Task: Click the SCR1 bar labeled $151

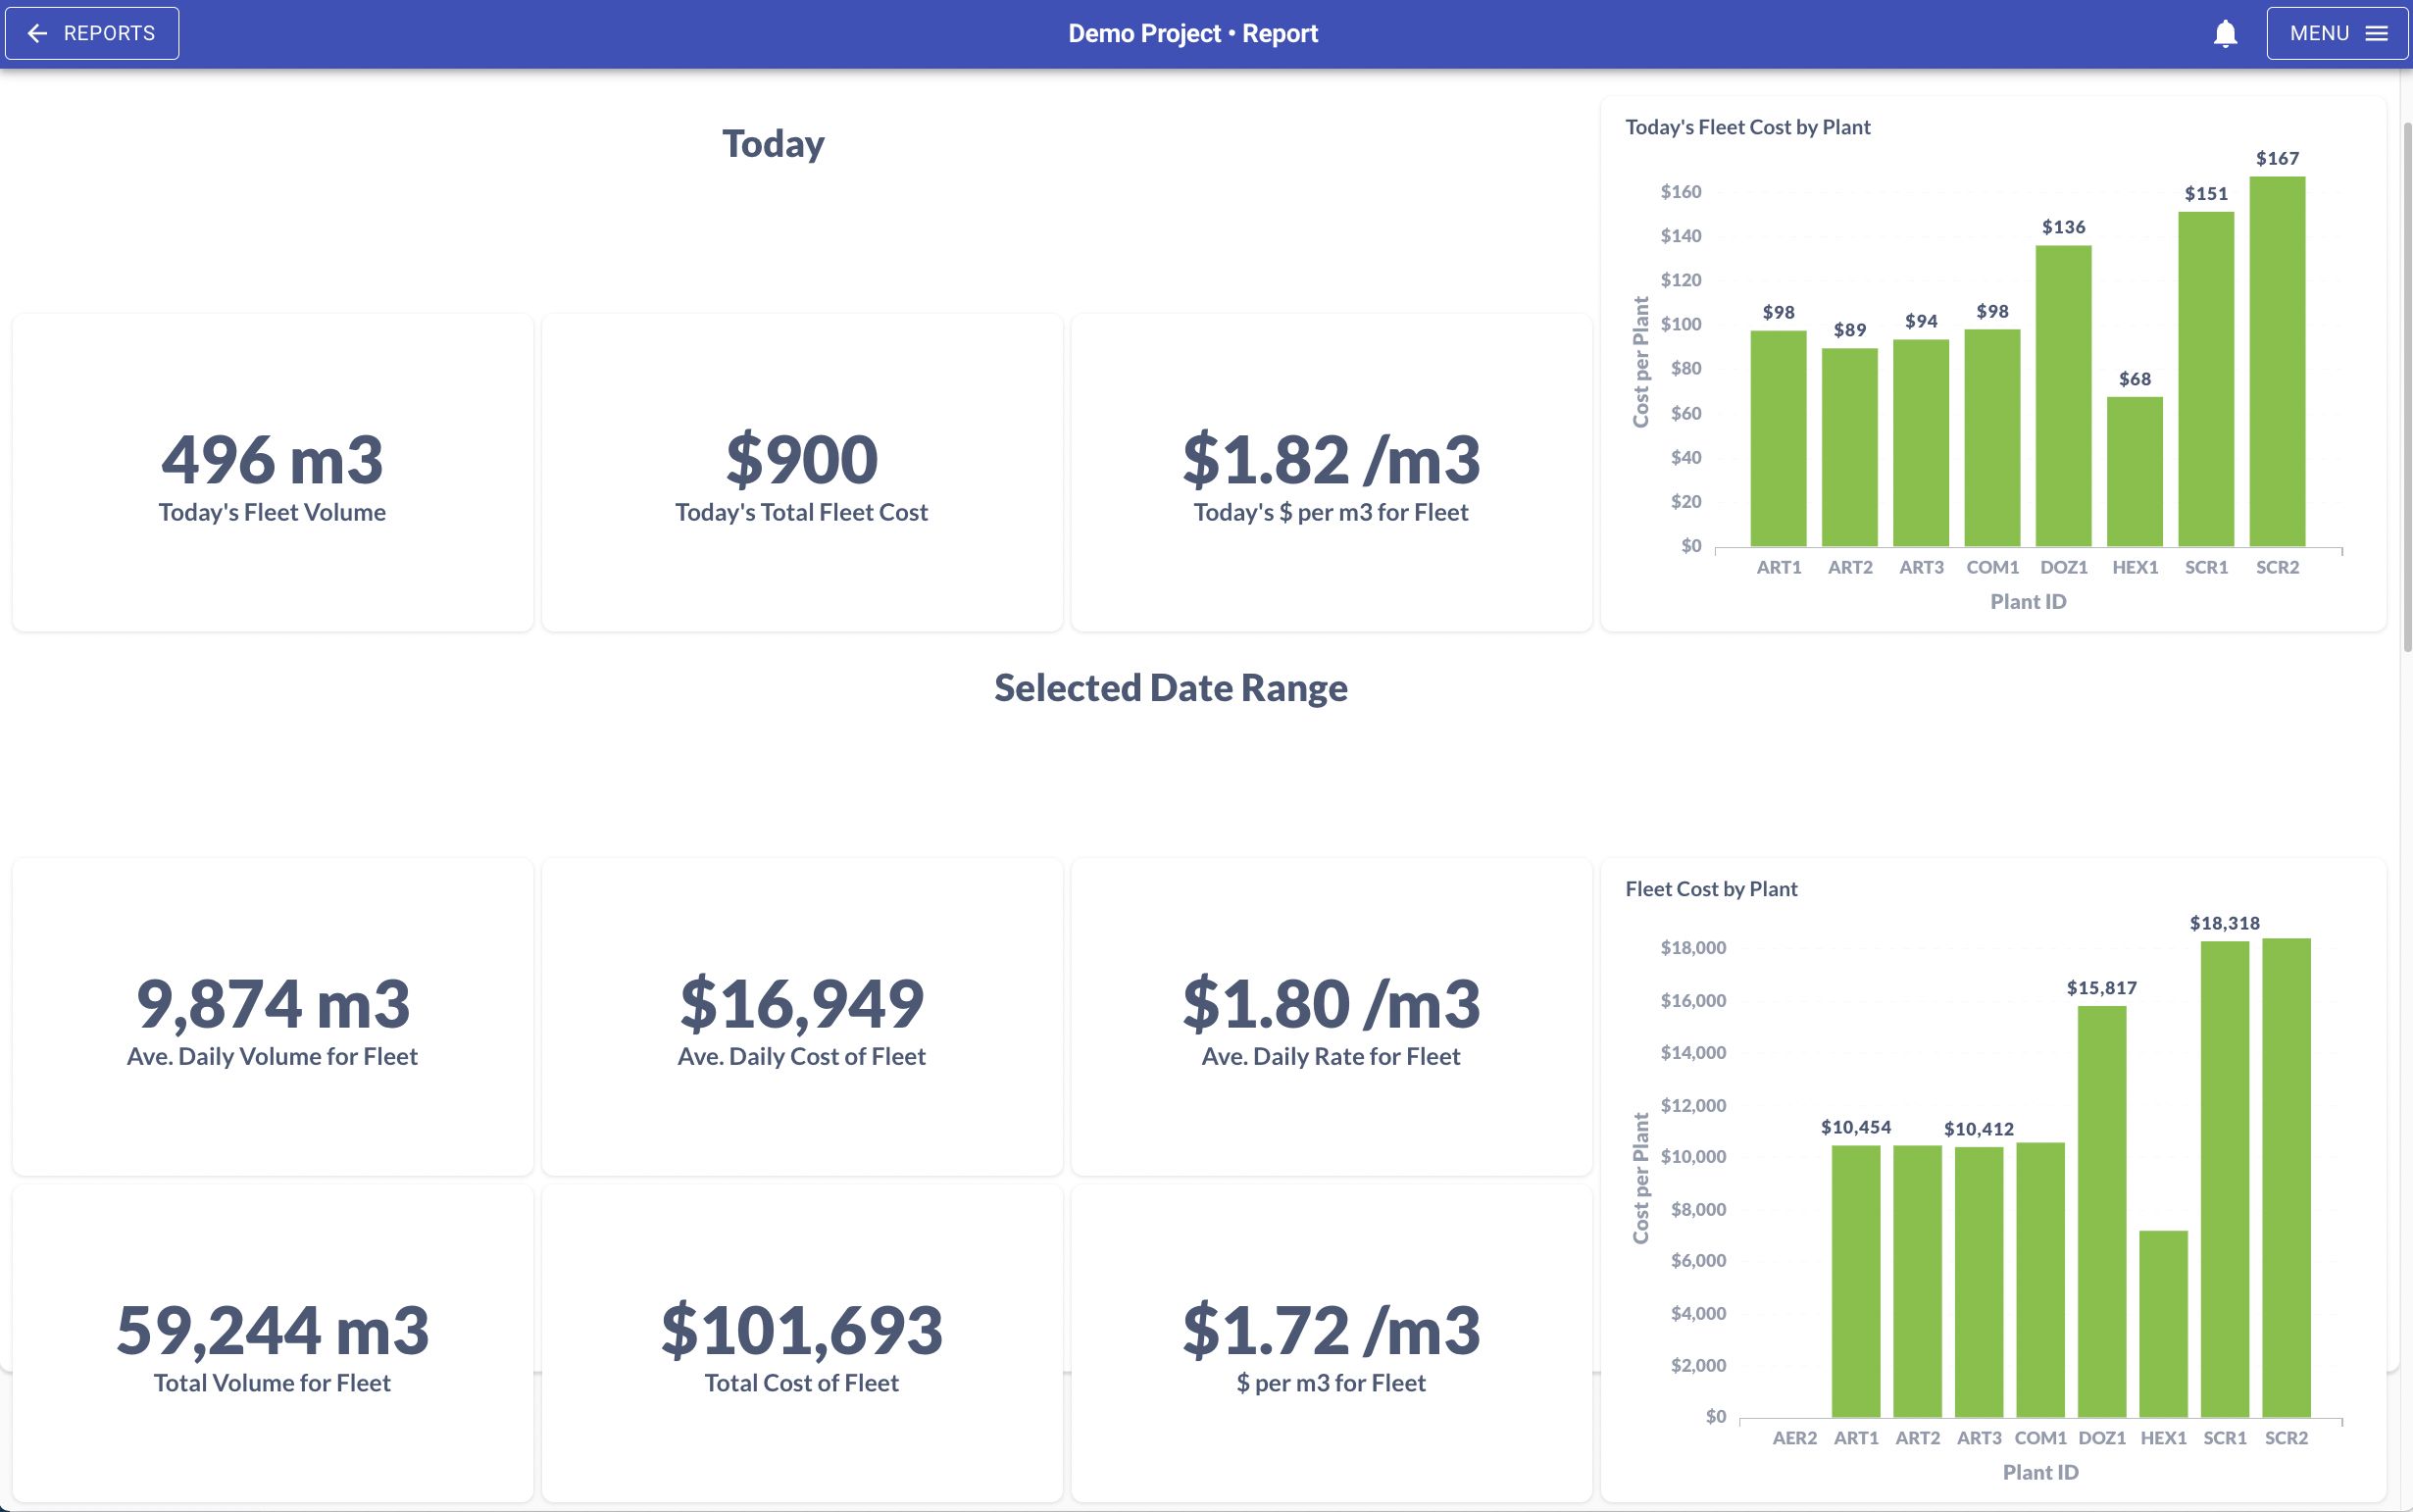Action: tap(2206, 379)
